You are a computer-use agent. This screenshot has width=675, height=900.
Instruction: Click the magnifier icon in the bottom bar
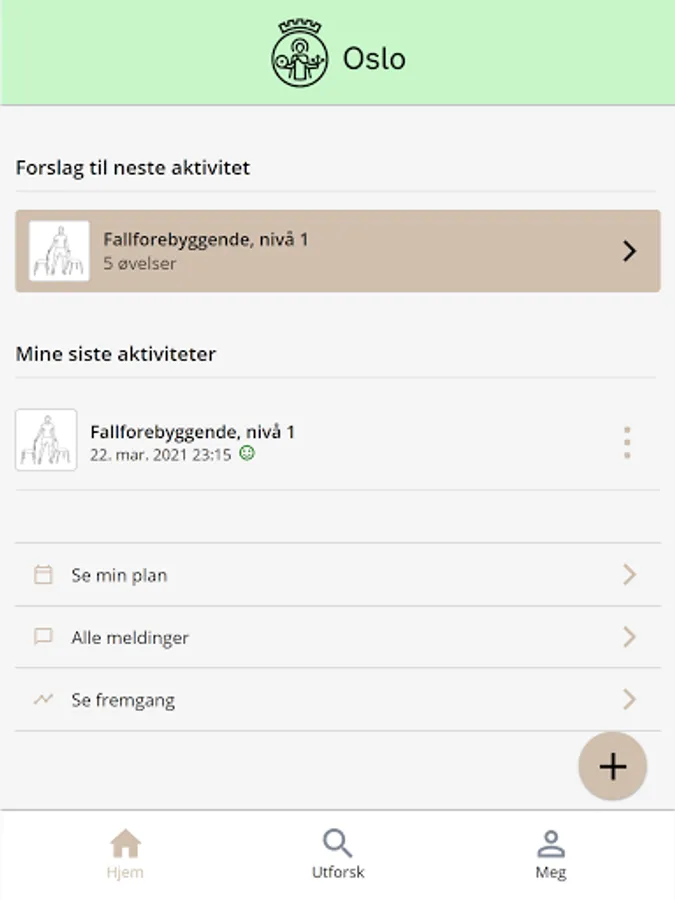tap(337, 843)
